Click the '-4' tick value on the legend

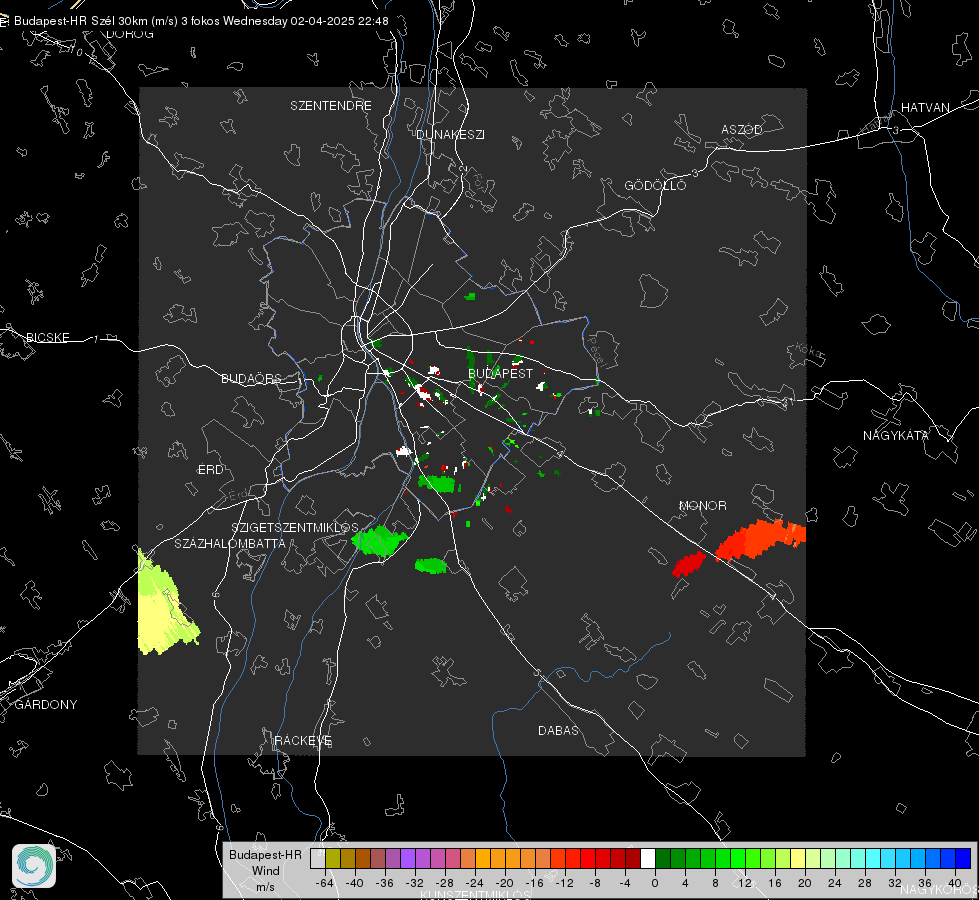pyautogui.click(x=625, y=883)
